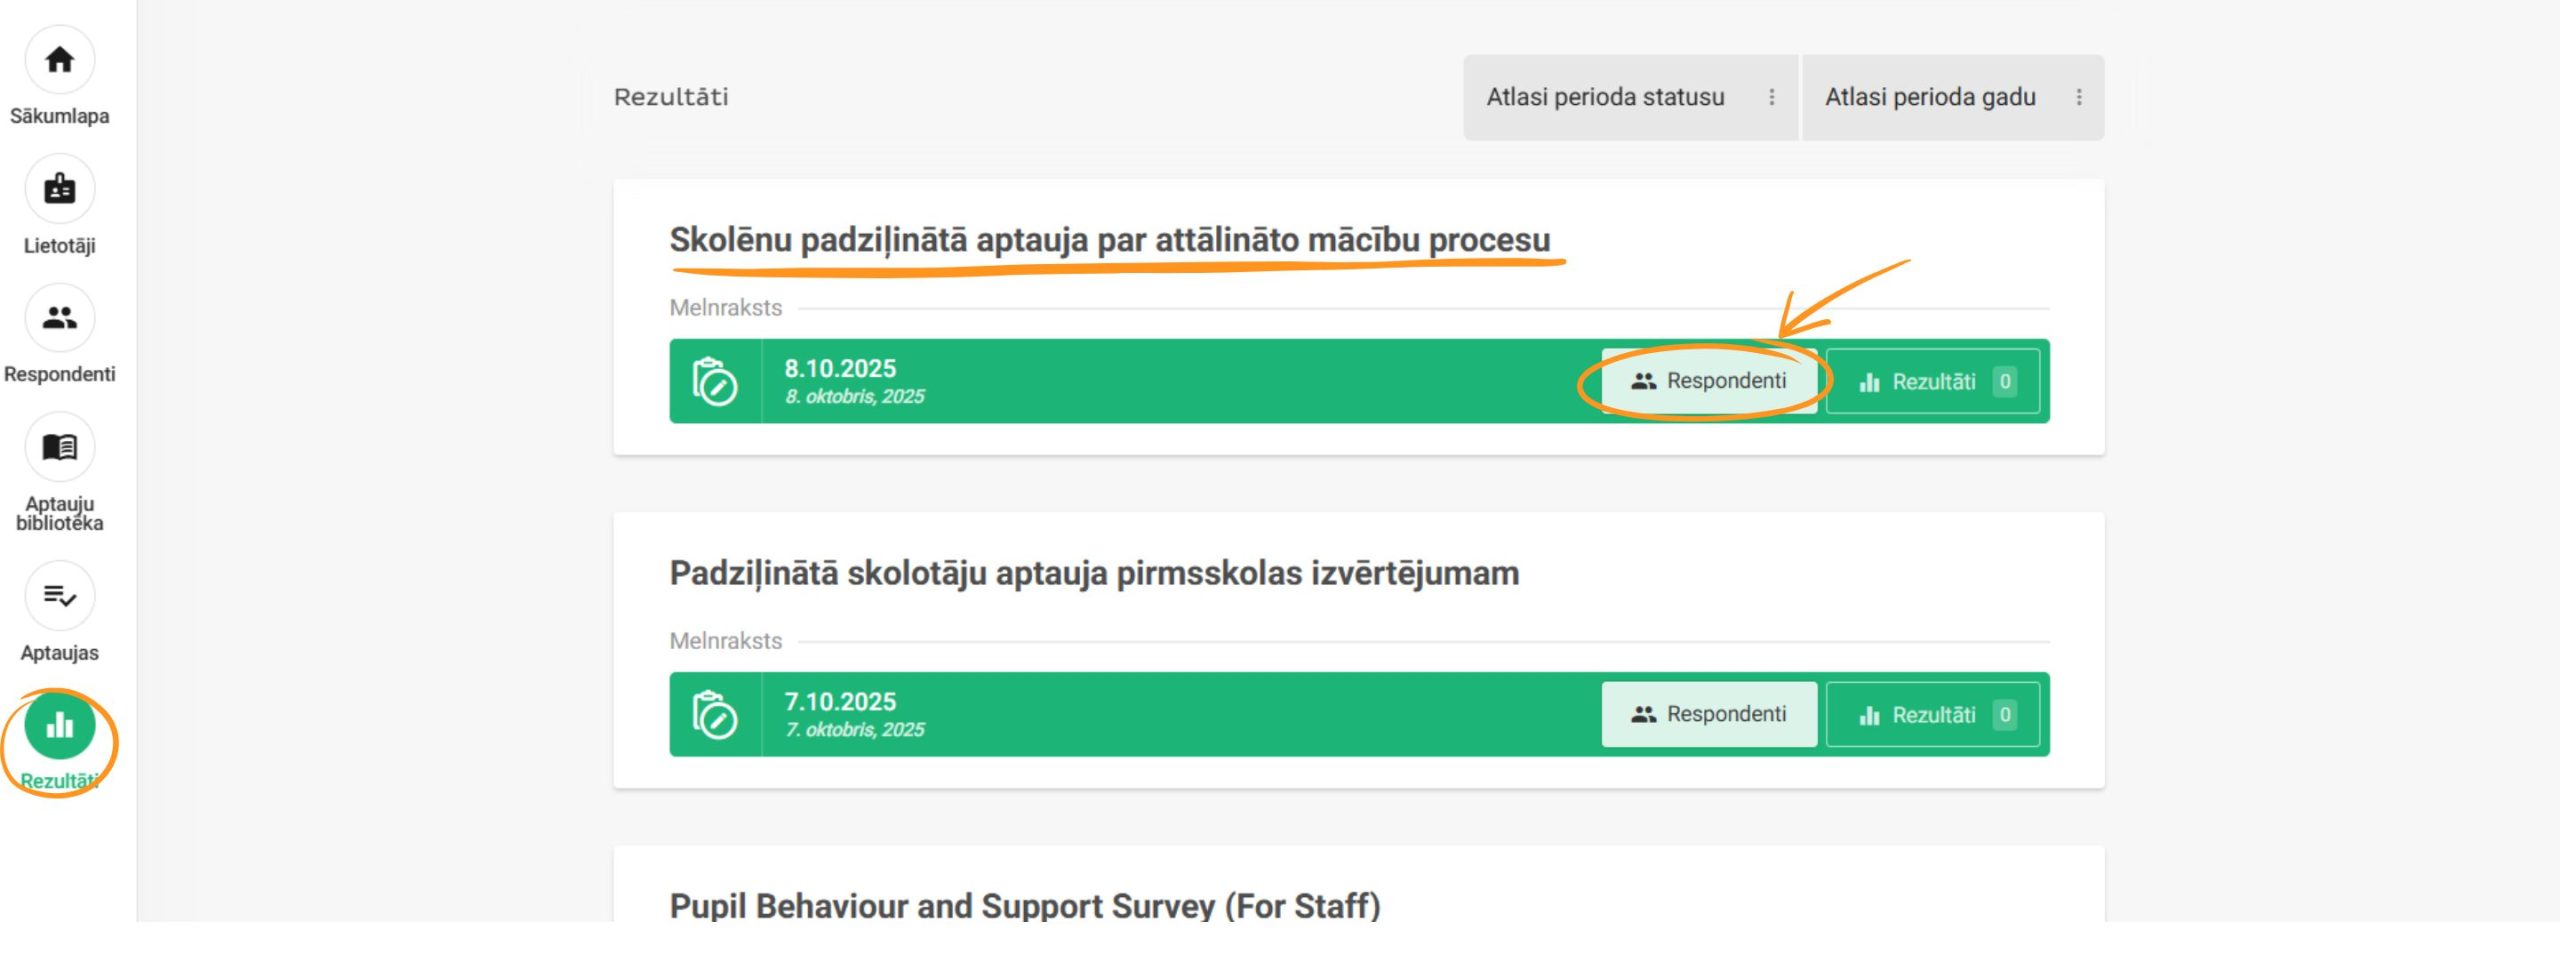2560x978 pixels.
Task: Click the three-dot icon beside perioda statusu
Action: (x=1772, y=97)
